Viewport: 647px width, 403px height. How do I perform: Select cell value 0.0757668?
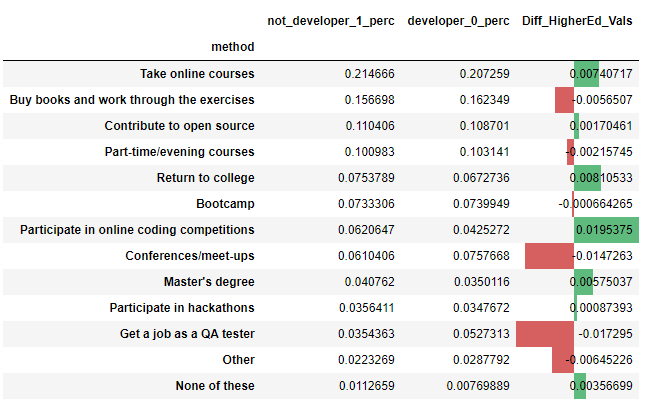pyautogui.click(x=482, y=255)
